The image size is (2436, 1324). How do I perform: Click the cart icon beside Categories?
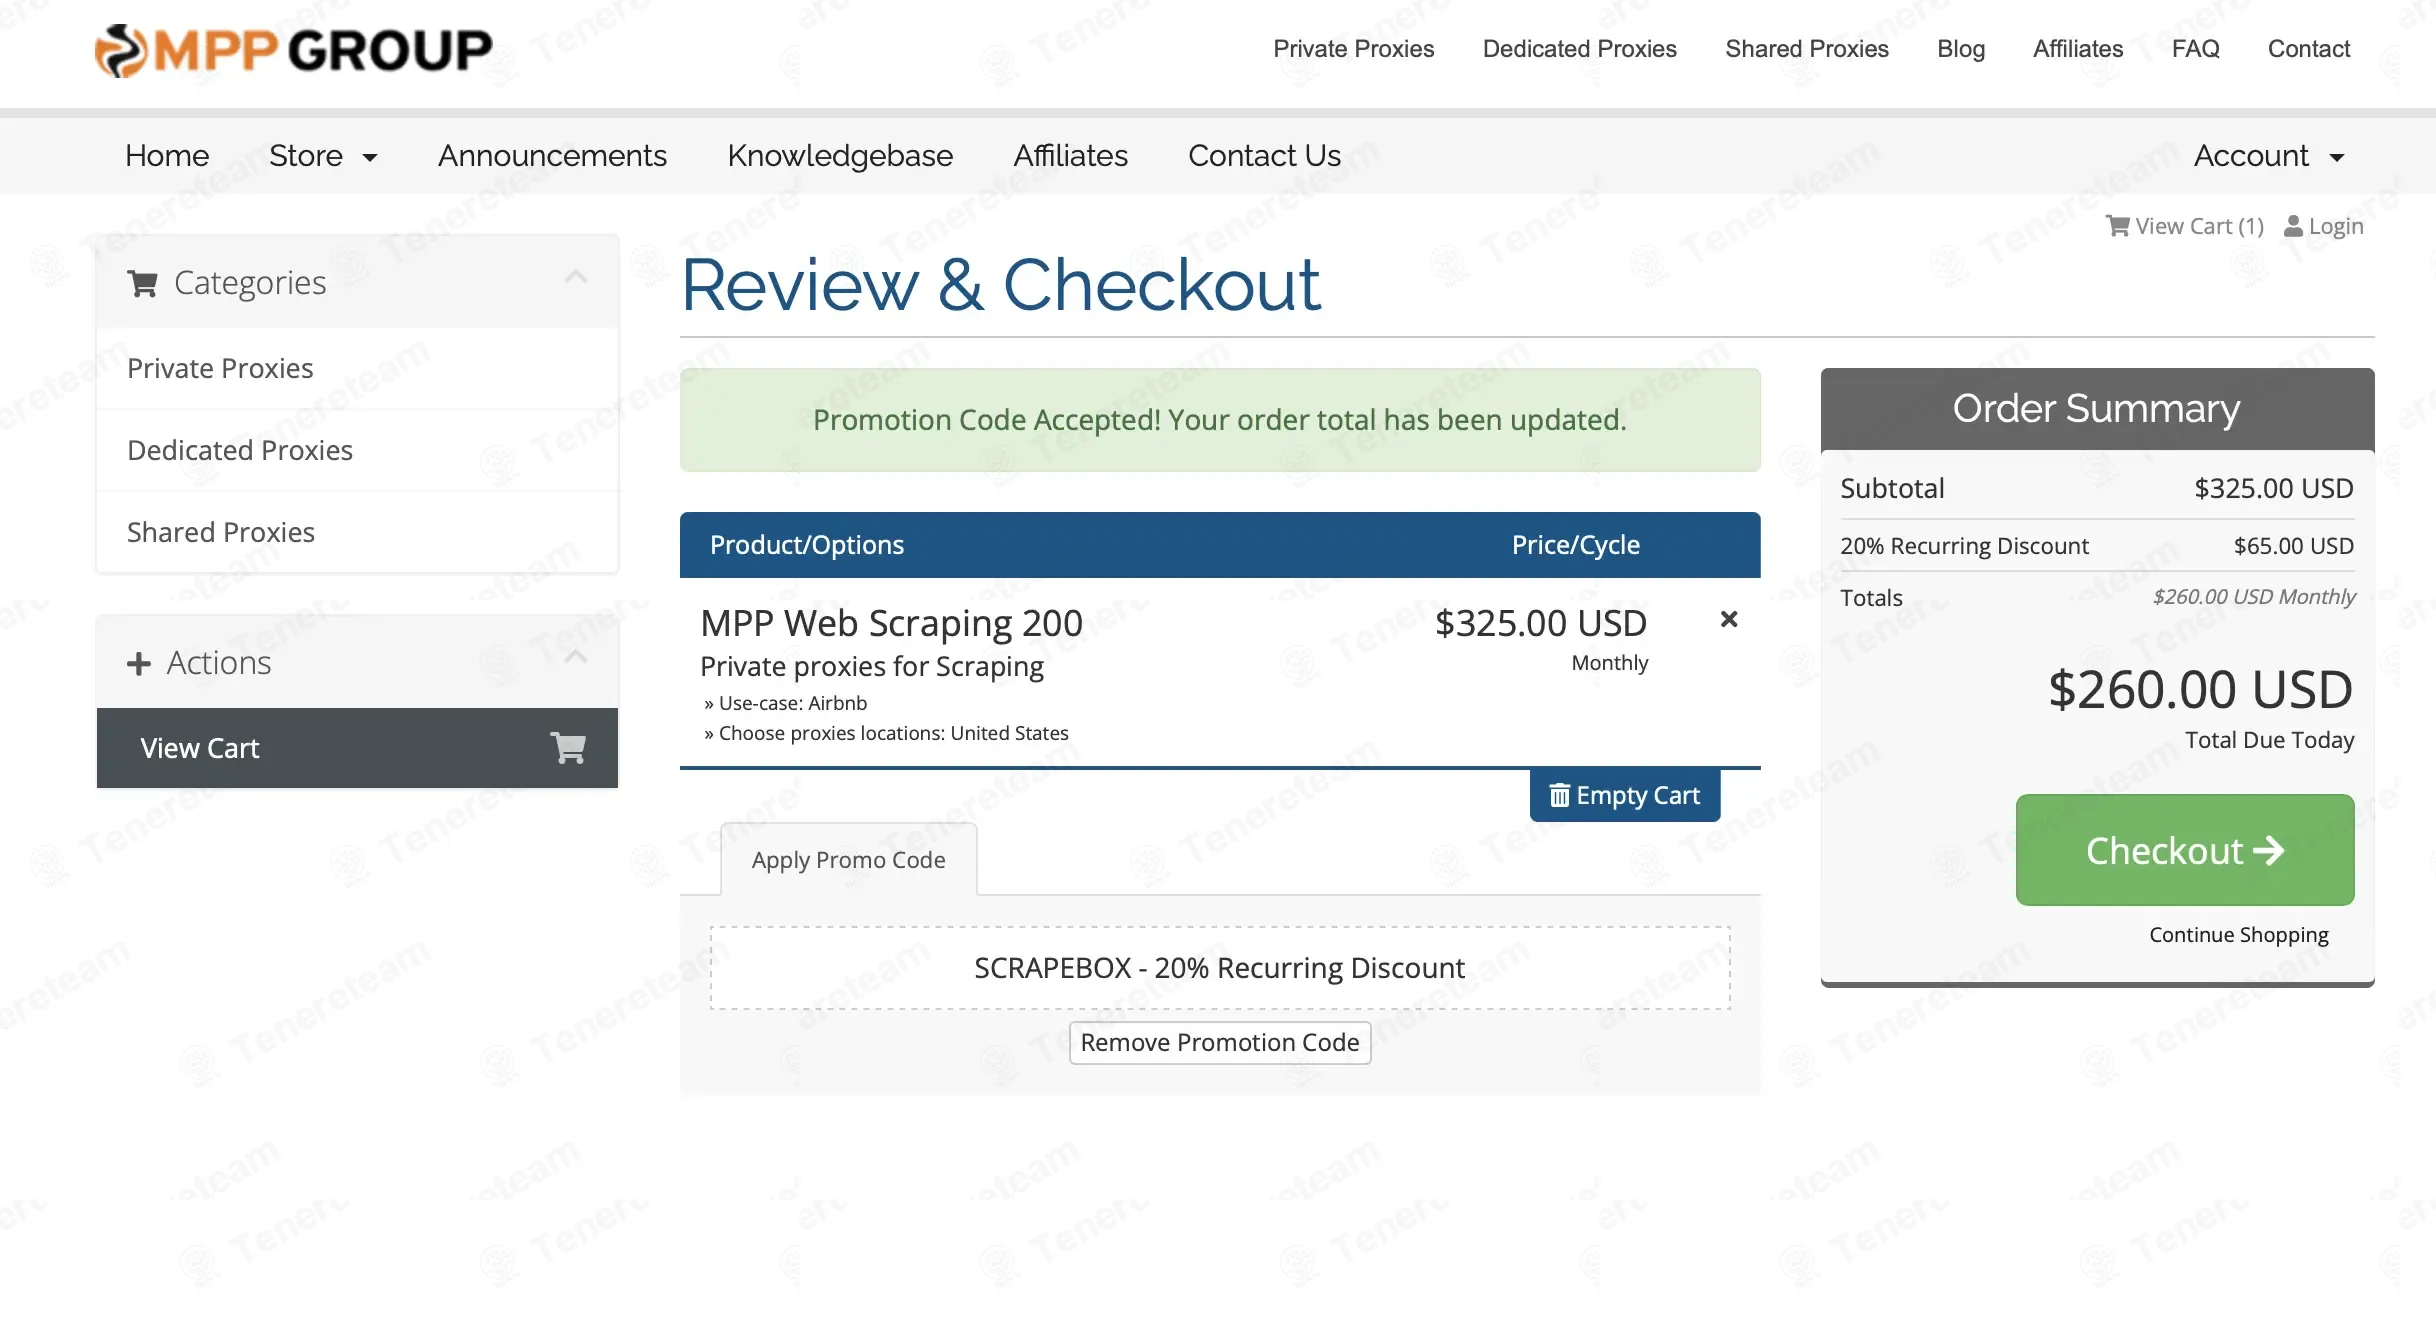(142, 284)
